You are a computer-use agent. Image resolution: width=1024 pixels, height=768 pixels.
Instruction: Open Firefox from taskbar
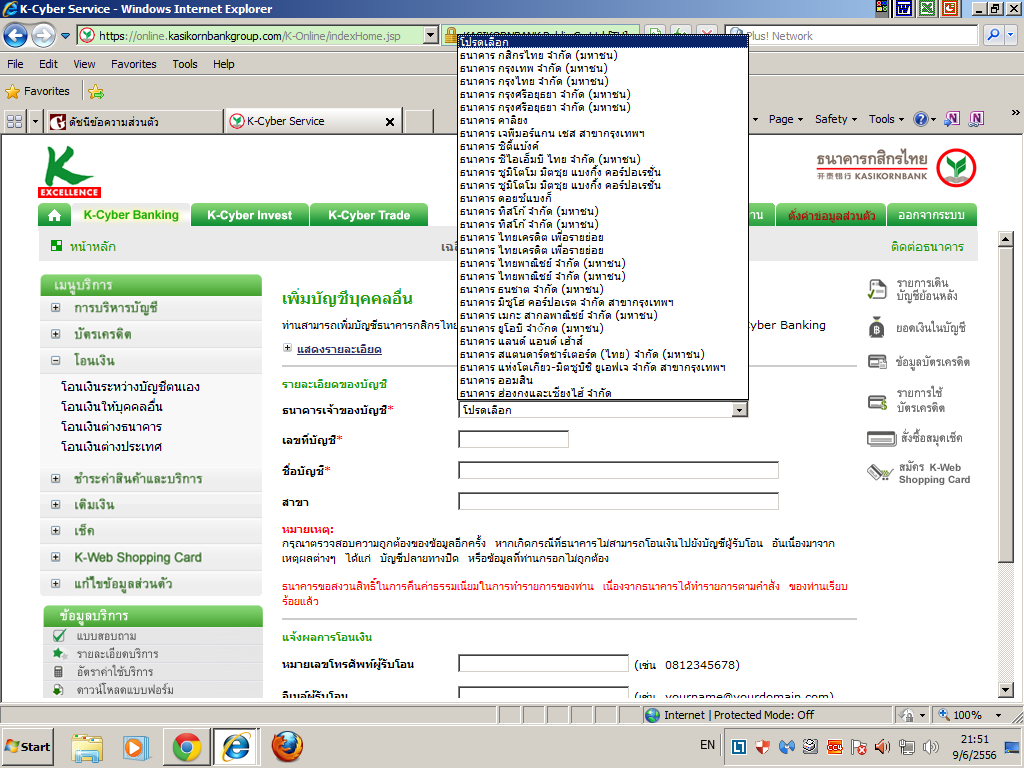pos(287,746)
